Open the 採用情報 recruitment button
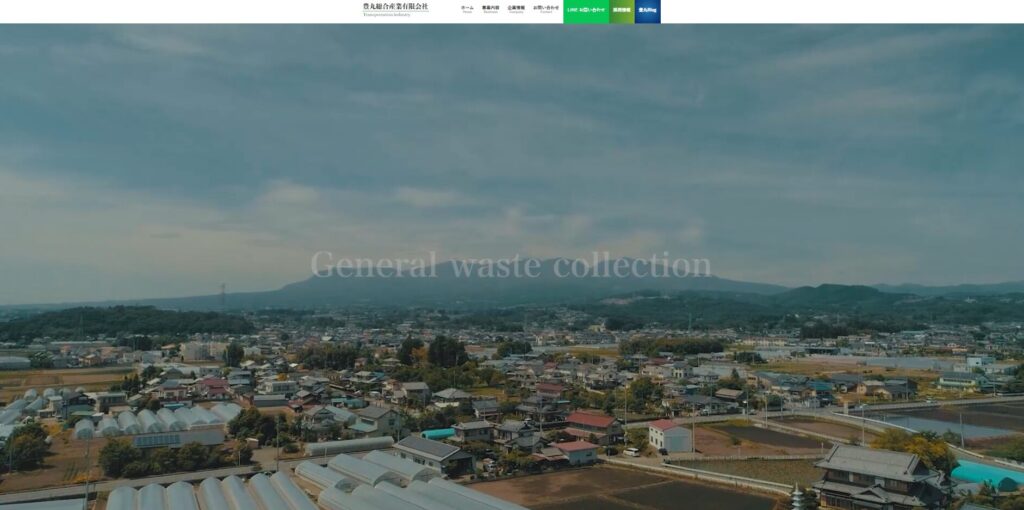 pos(621,10)
